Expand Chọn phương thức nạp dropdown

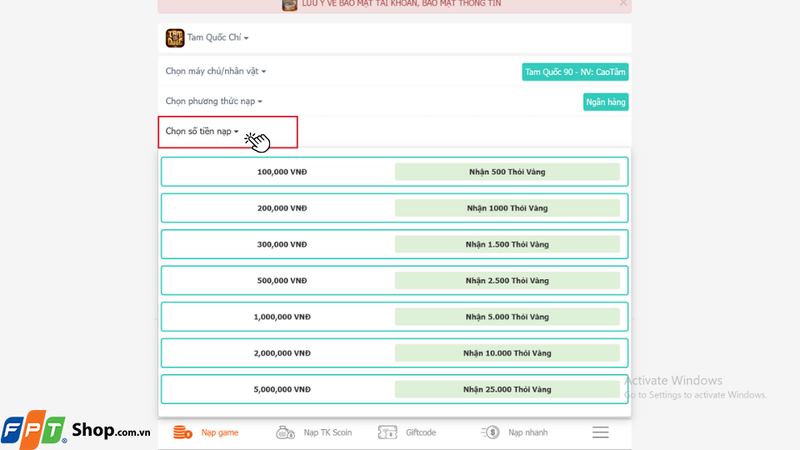click(x=214, y=101)
